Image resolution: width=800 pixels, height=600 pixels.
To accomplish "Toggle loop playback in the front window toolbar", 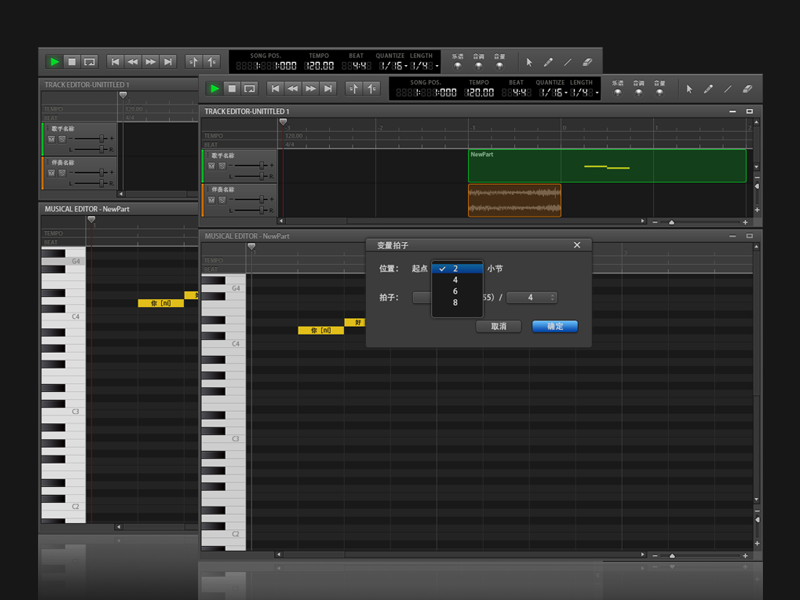I will (250, 89).
